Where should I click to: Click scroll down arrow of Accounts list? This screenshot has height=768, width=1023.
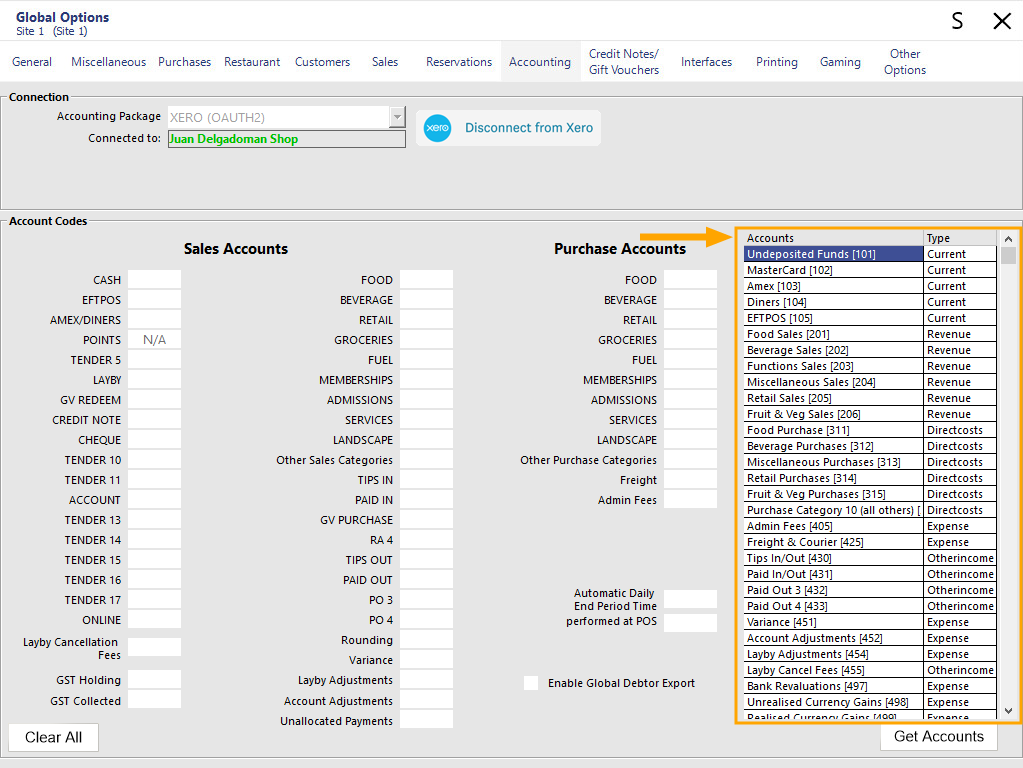tap(1008, 711)
